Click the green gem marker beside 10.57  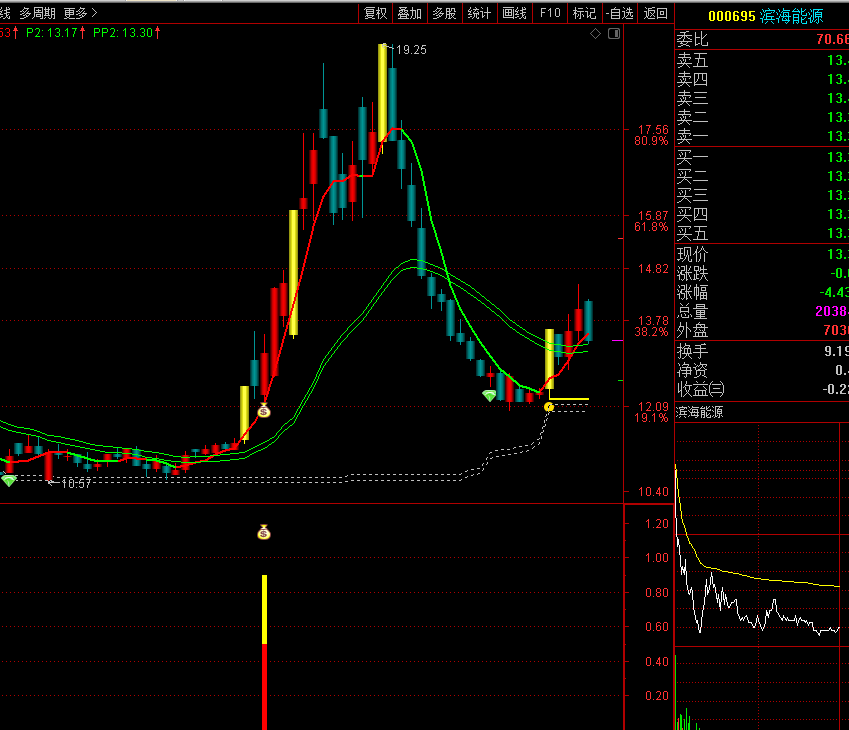coord(9,480)
